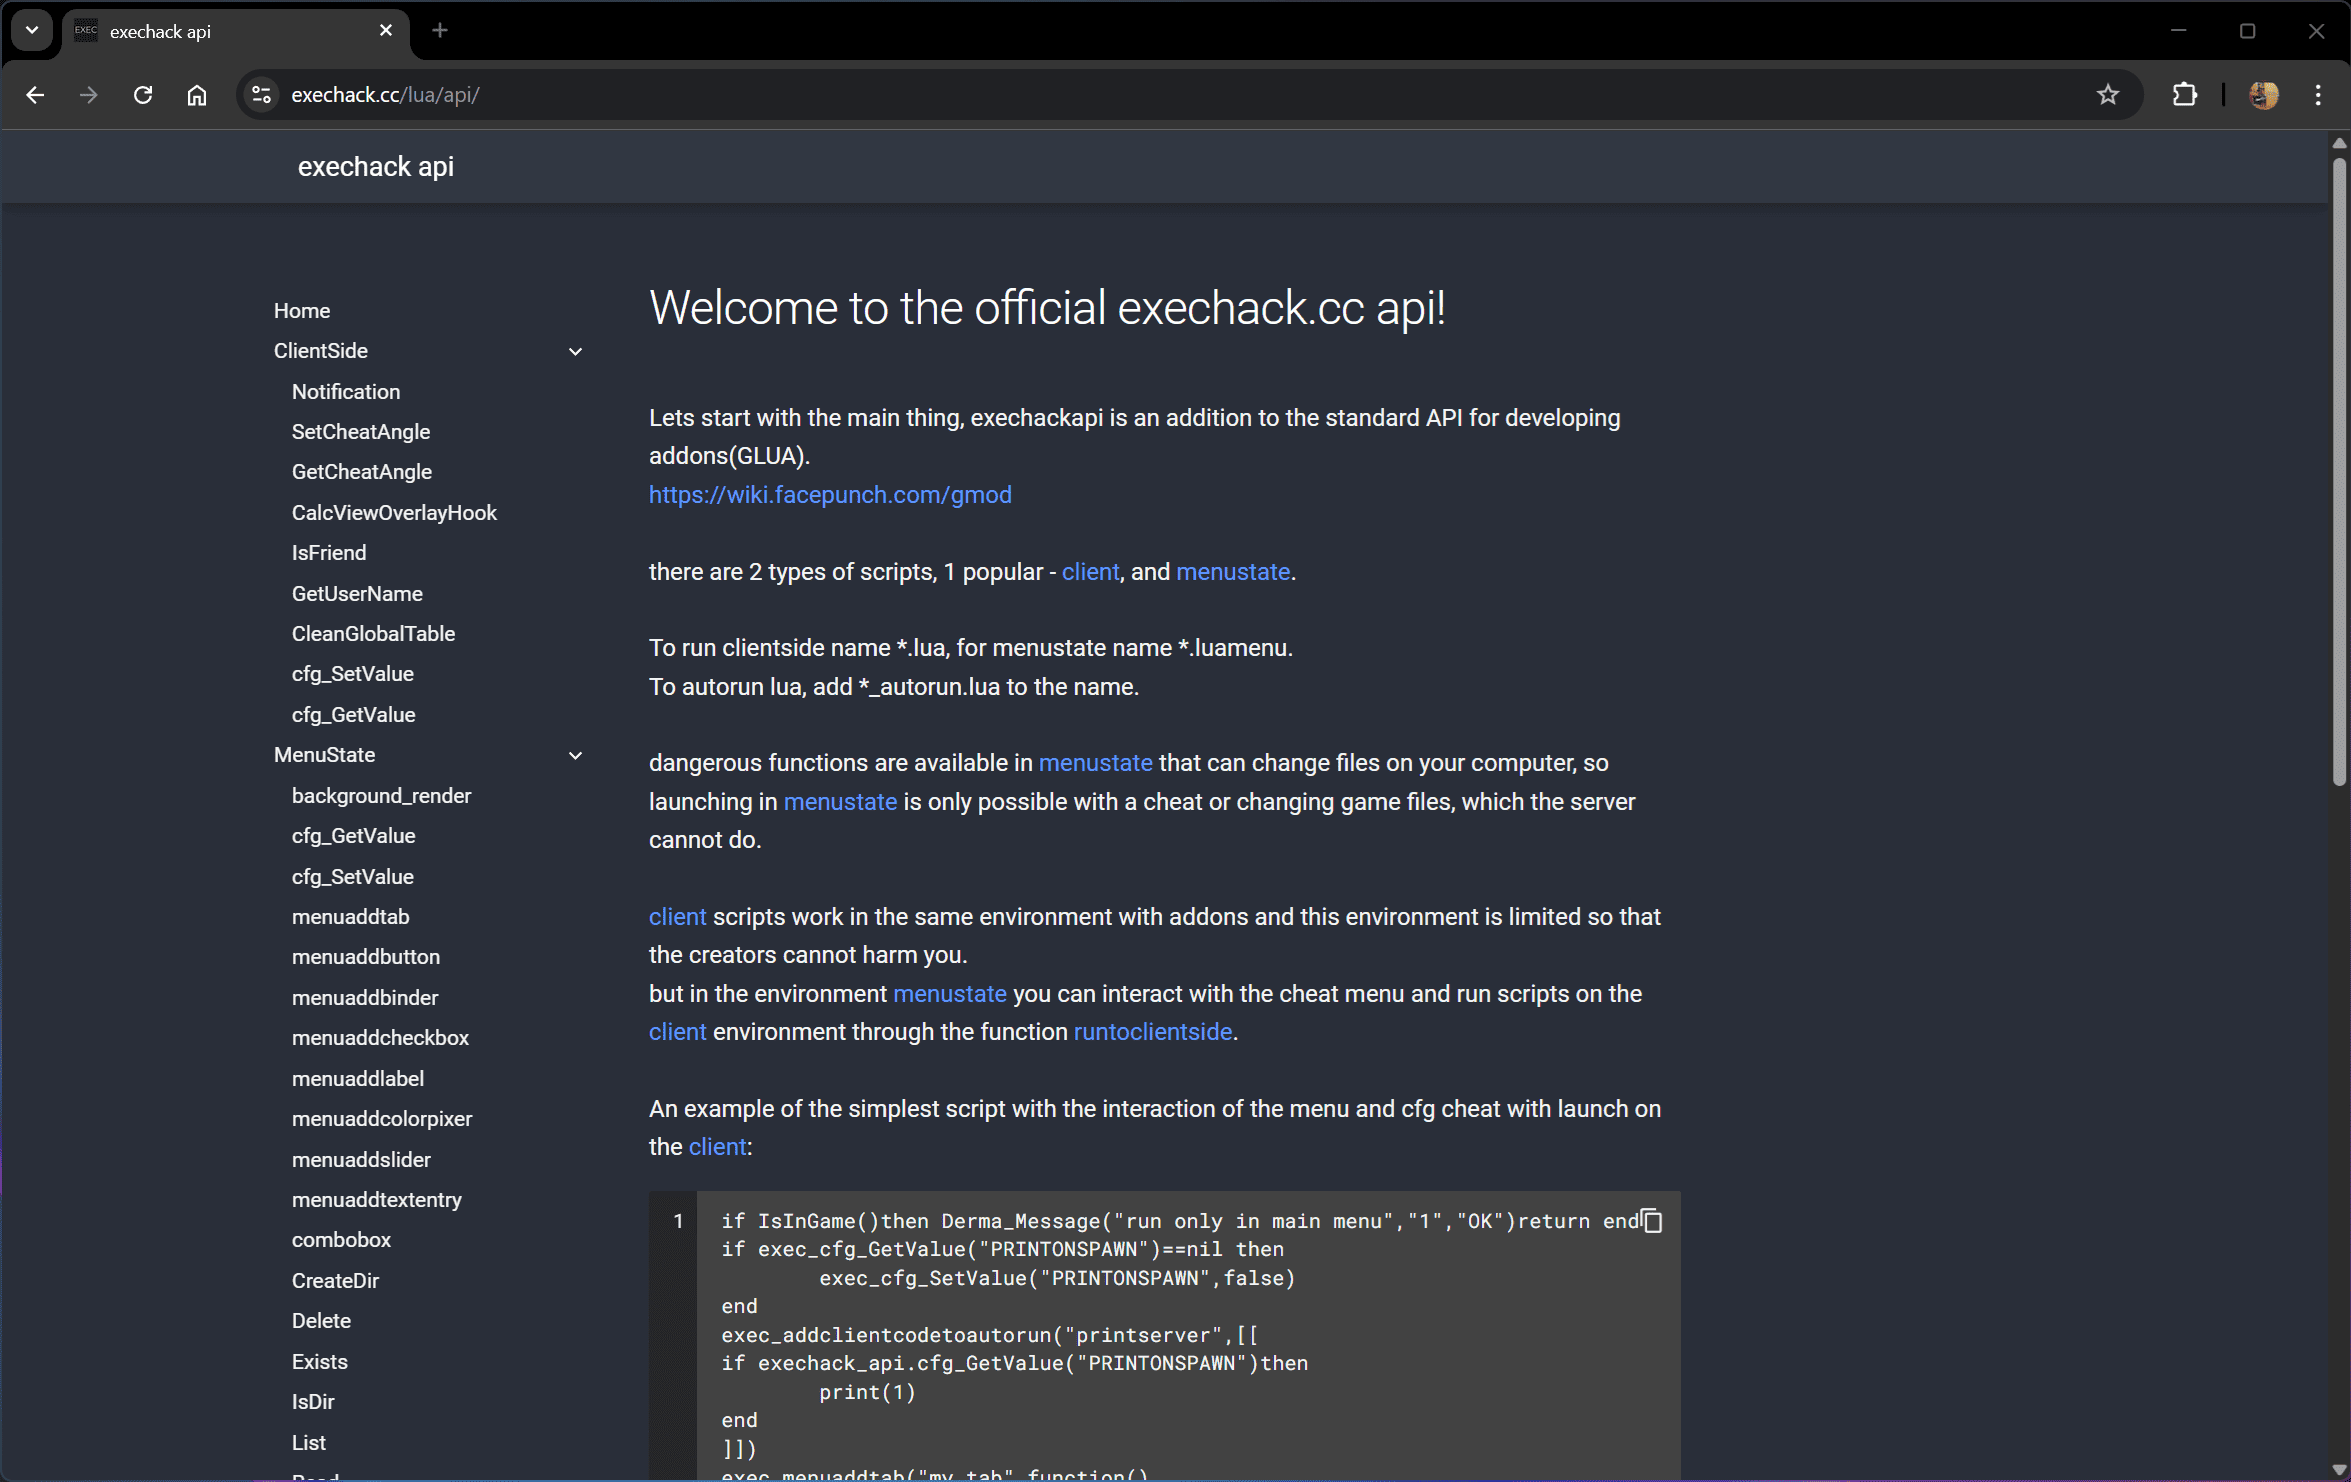The image size is (2351, 1482).
Task: Open the Chrome profile avatar
Action: pyautogui.click(x=2263, y=95)
